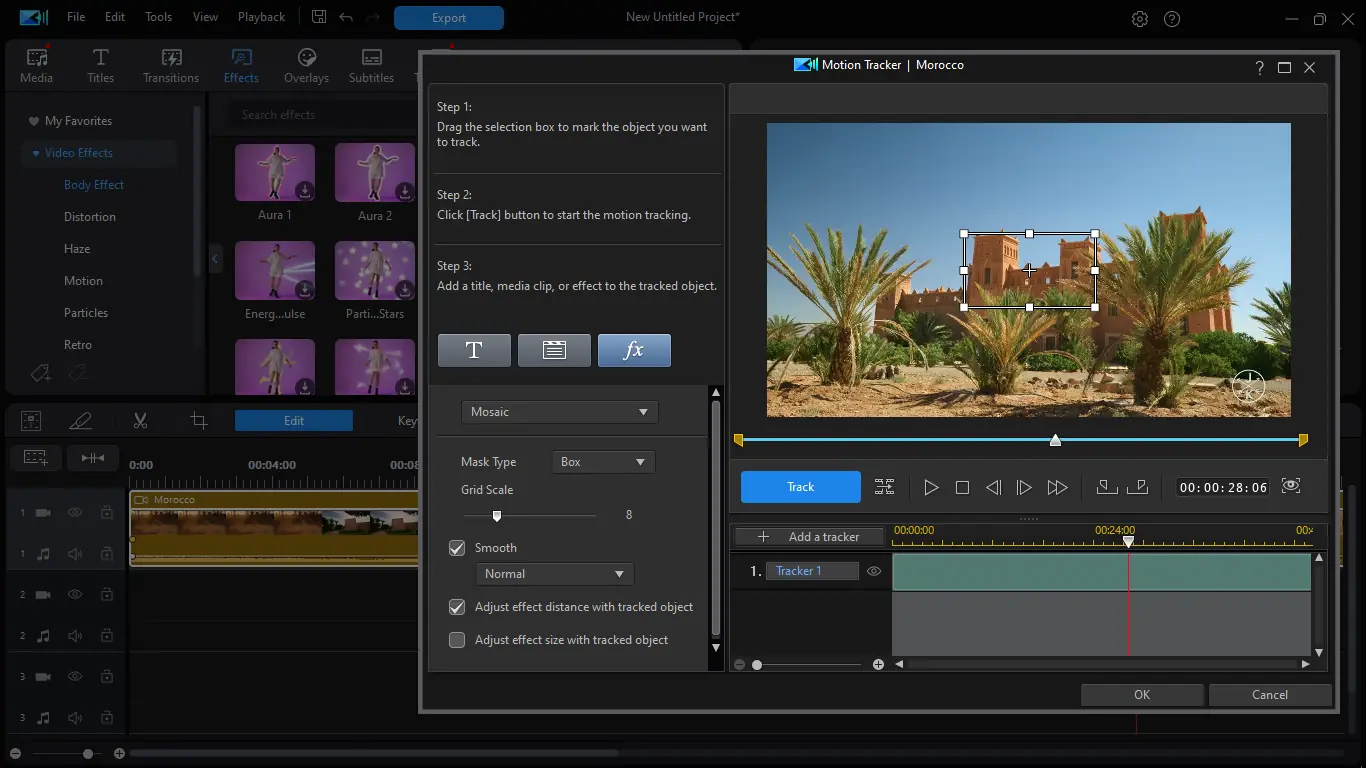Start tracking with the Track button
1366x768 pixels.
(x=800, y=487)
